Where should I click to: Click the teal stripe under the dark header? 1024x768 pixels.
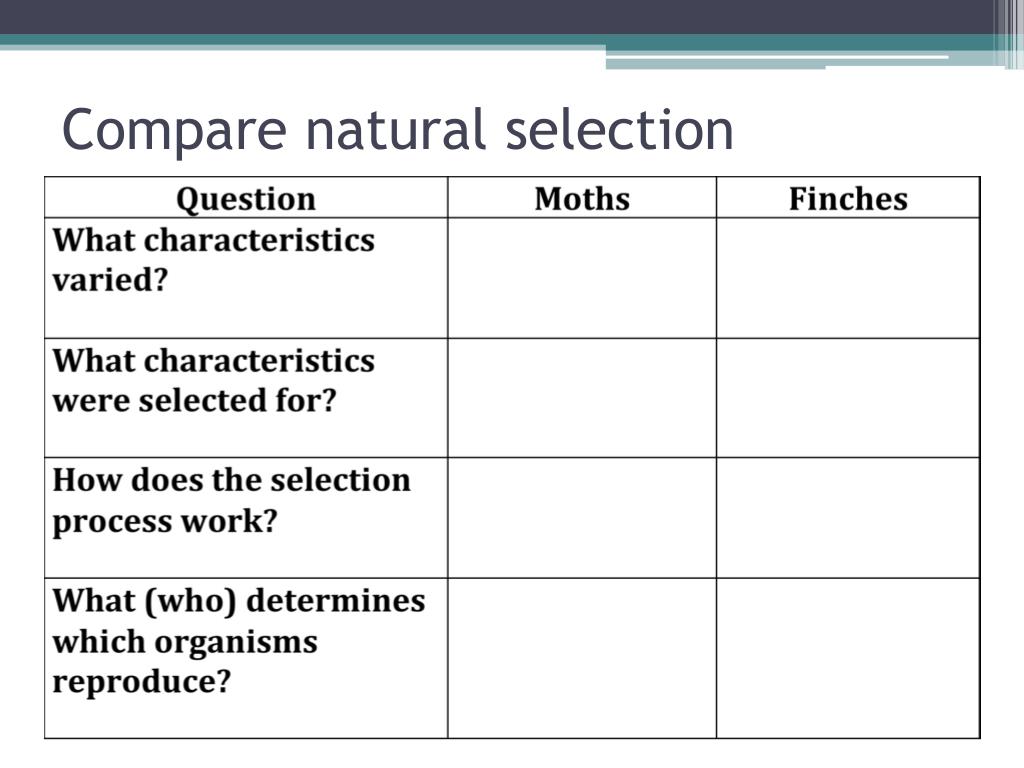tap(496, 39)
